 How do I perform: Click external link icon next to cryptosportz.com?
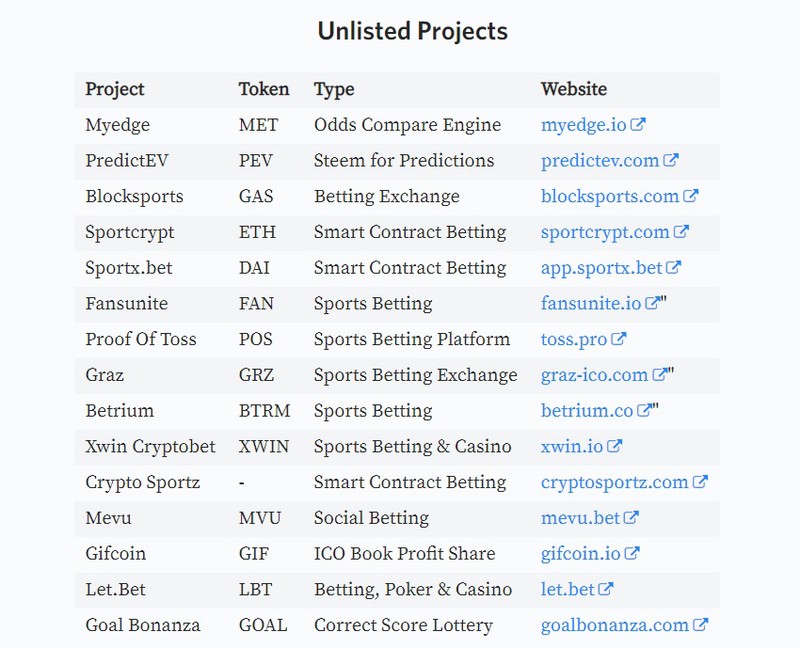[699, 482]
